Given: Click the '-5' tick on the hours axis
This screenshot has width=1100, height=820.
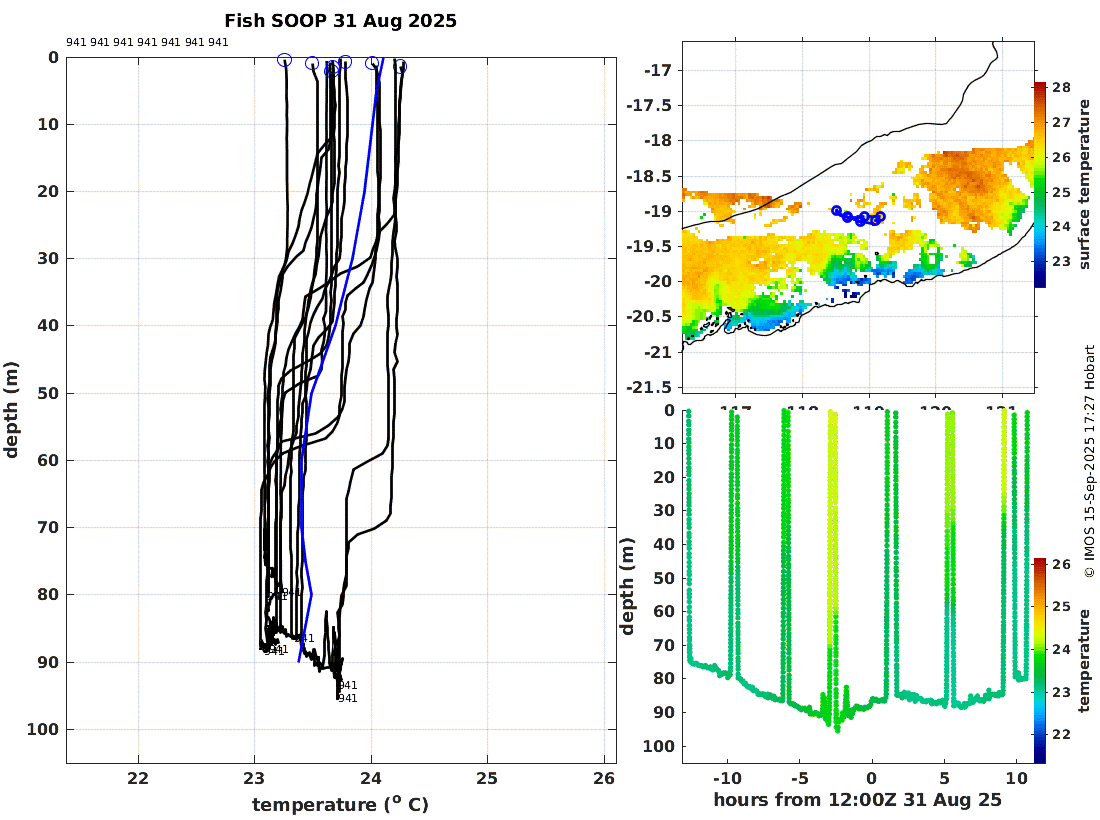Looking at the screenshot, I should 799,778.
